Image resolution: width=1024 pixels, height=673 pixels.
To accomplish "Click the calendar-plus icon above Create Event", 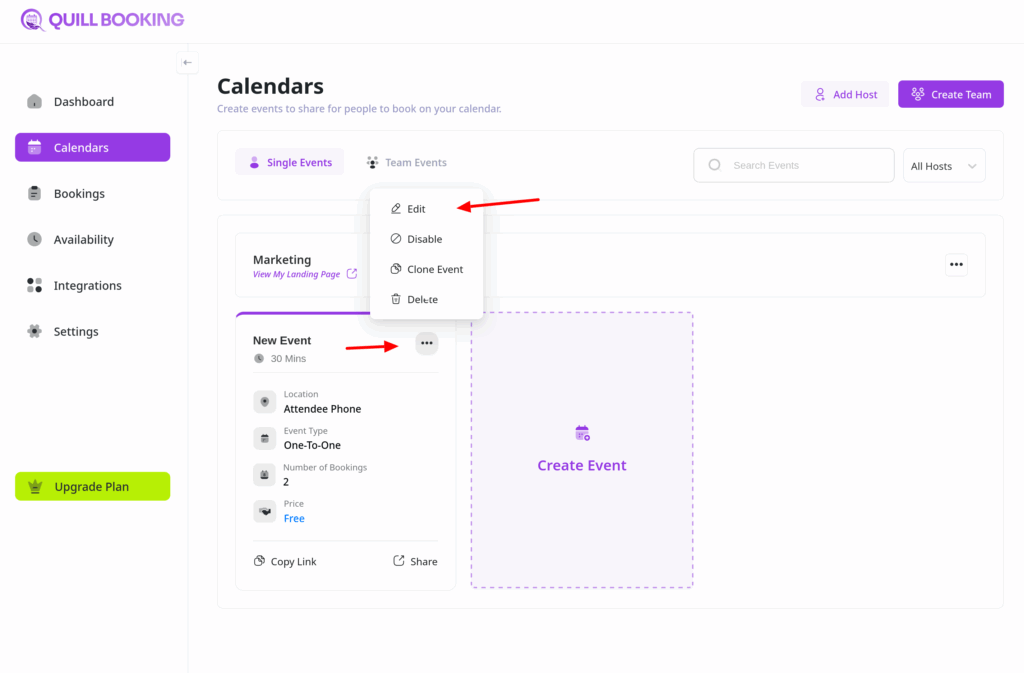I will pos(582,433).
